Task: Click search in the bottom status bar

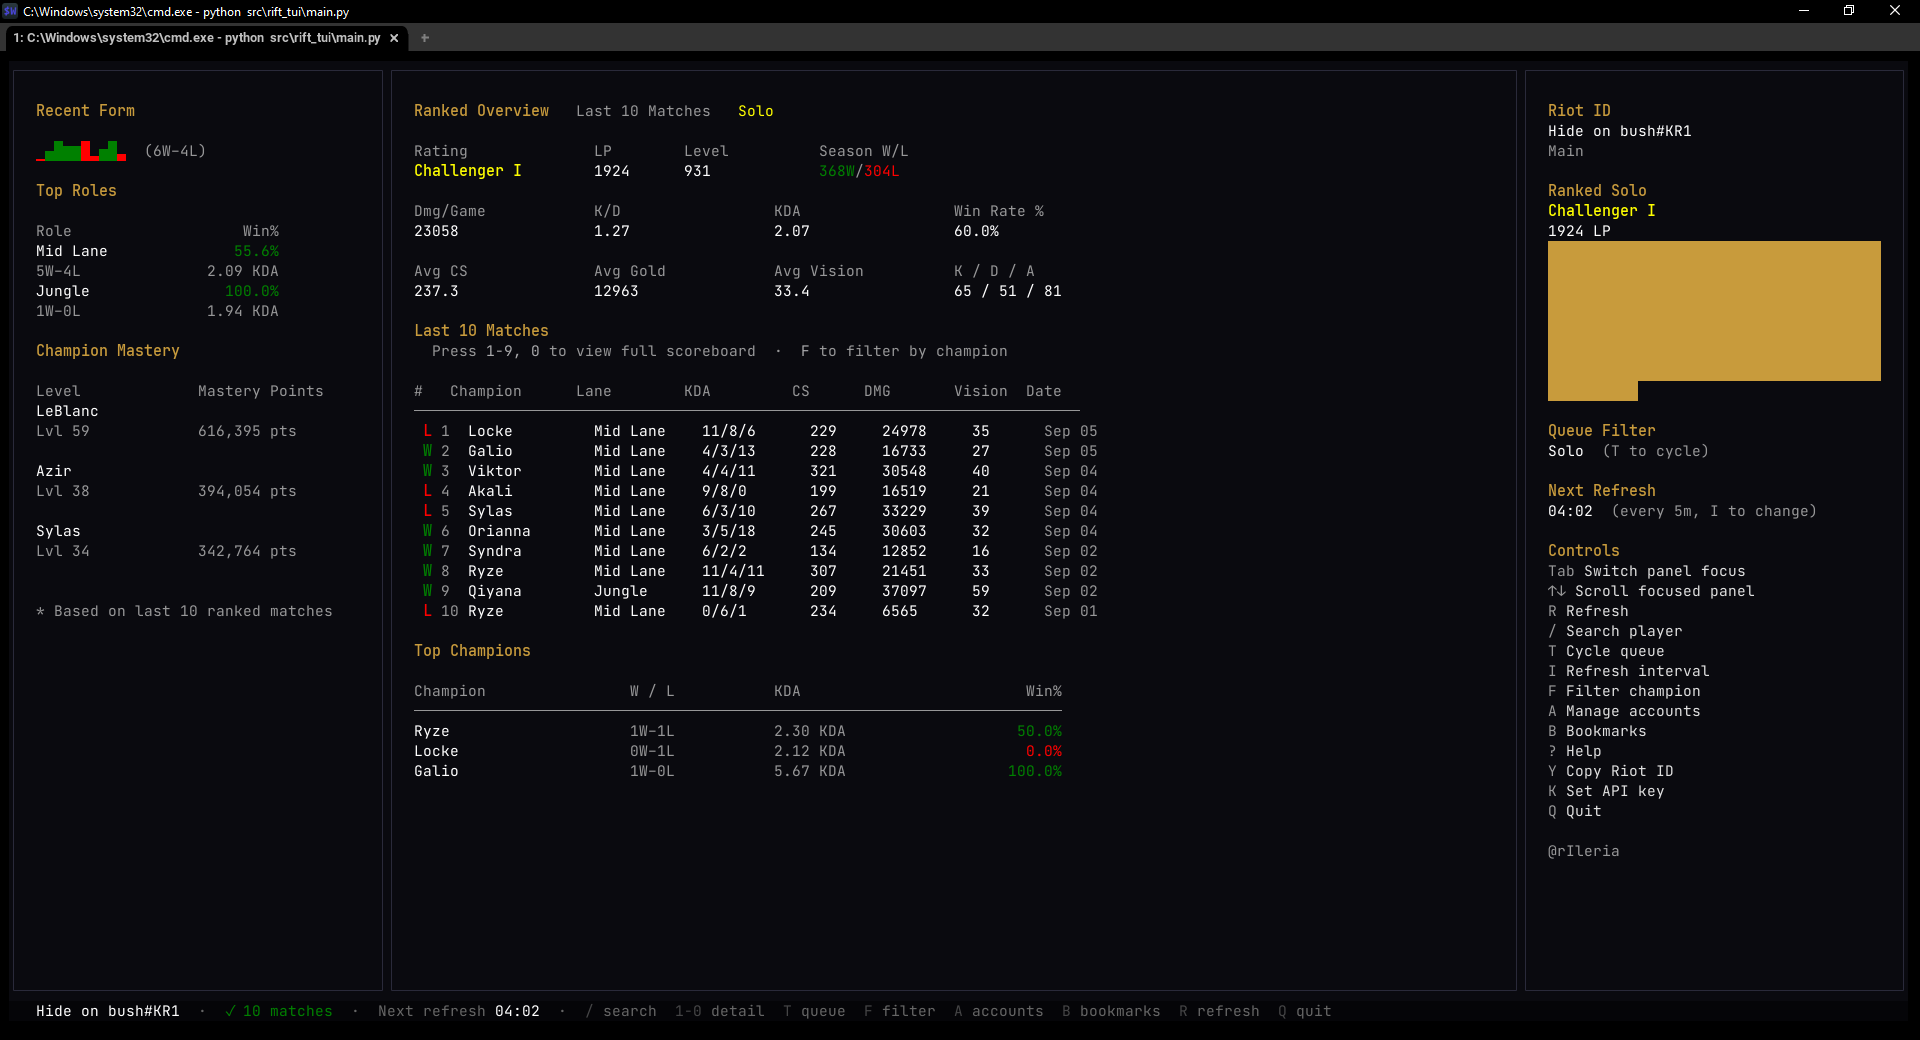Action: [x=621, y=1011]
